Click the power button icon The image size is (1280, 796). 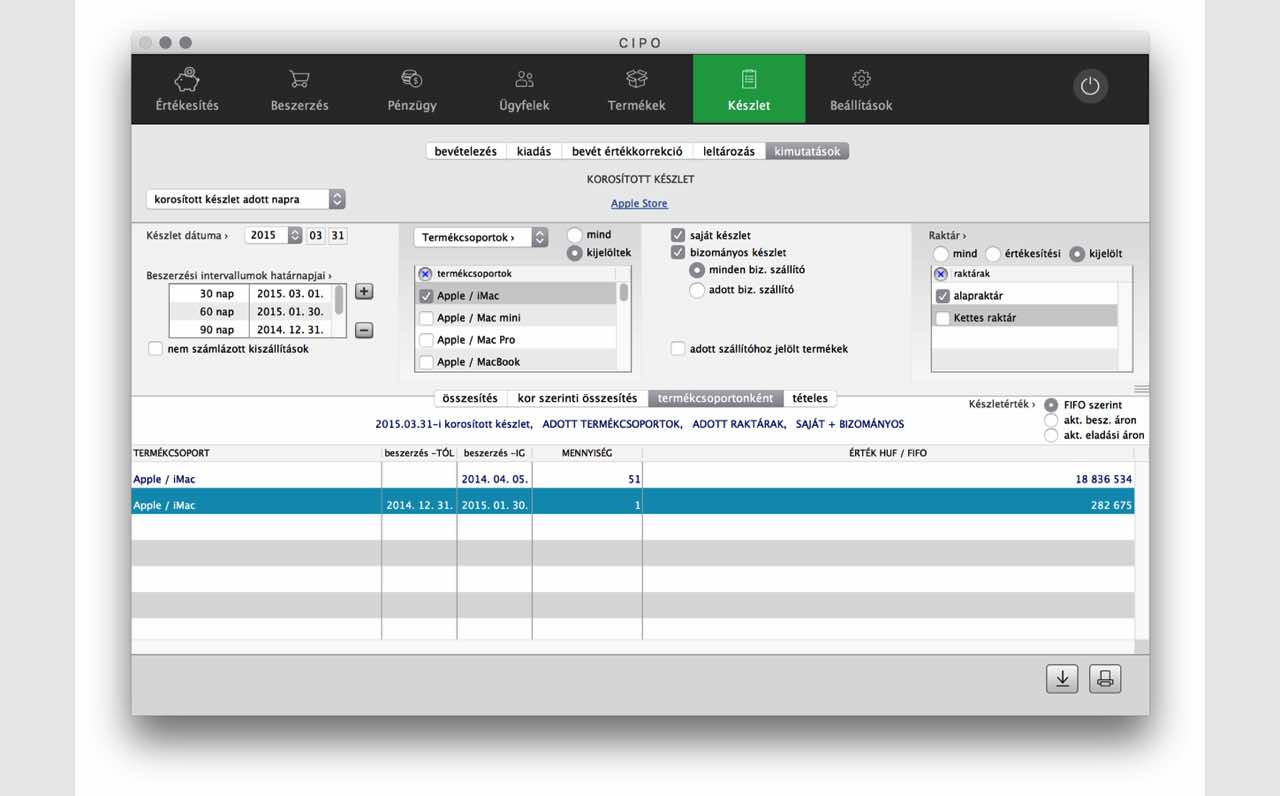pos(1090,87)
